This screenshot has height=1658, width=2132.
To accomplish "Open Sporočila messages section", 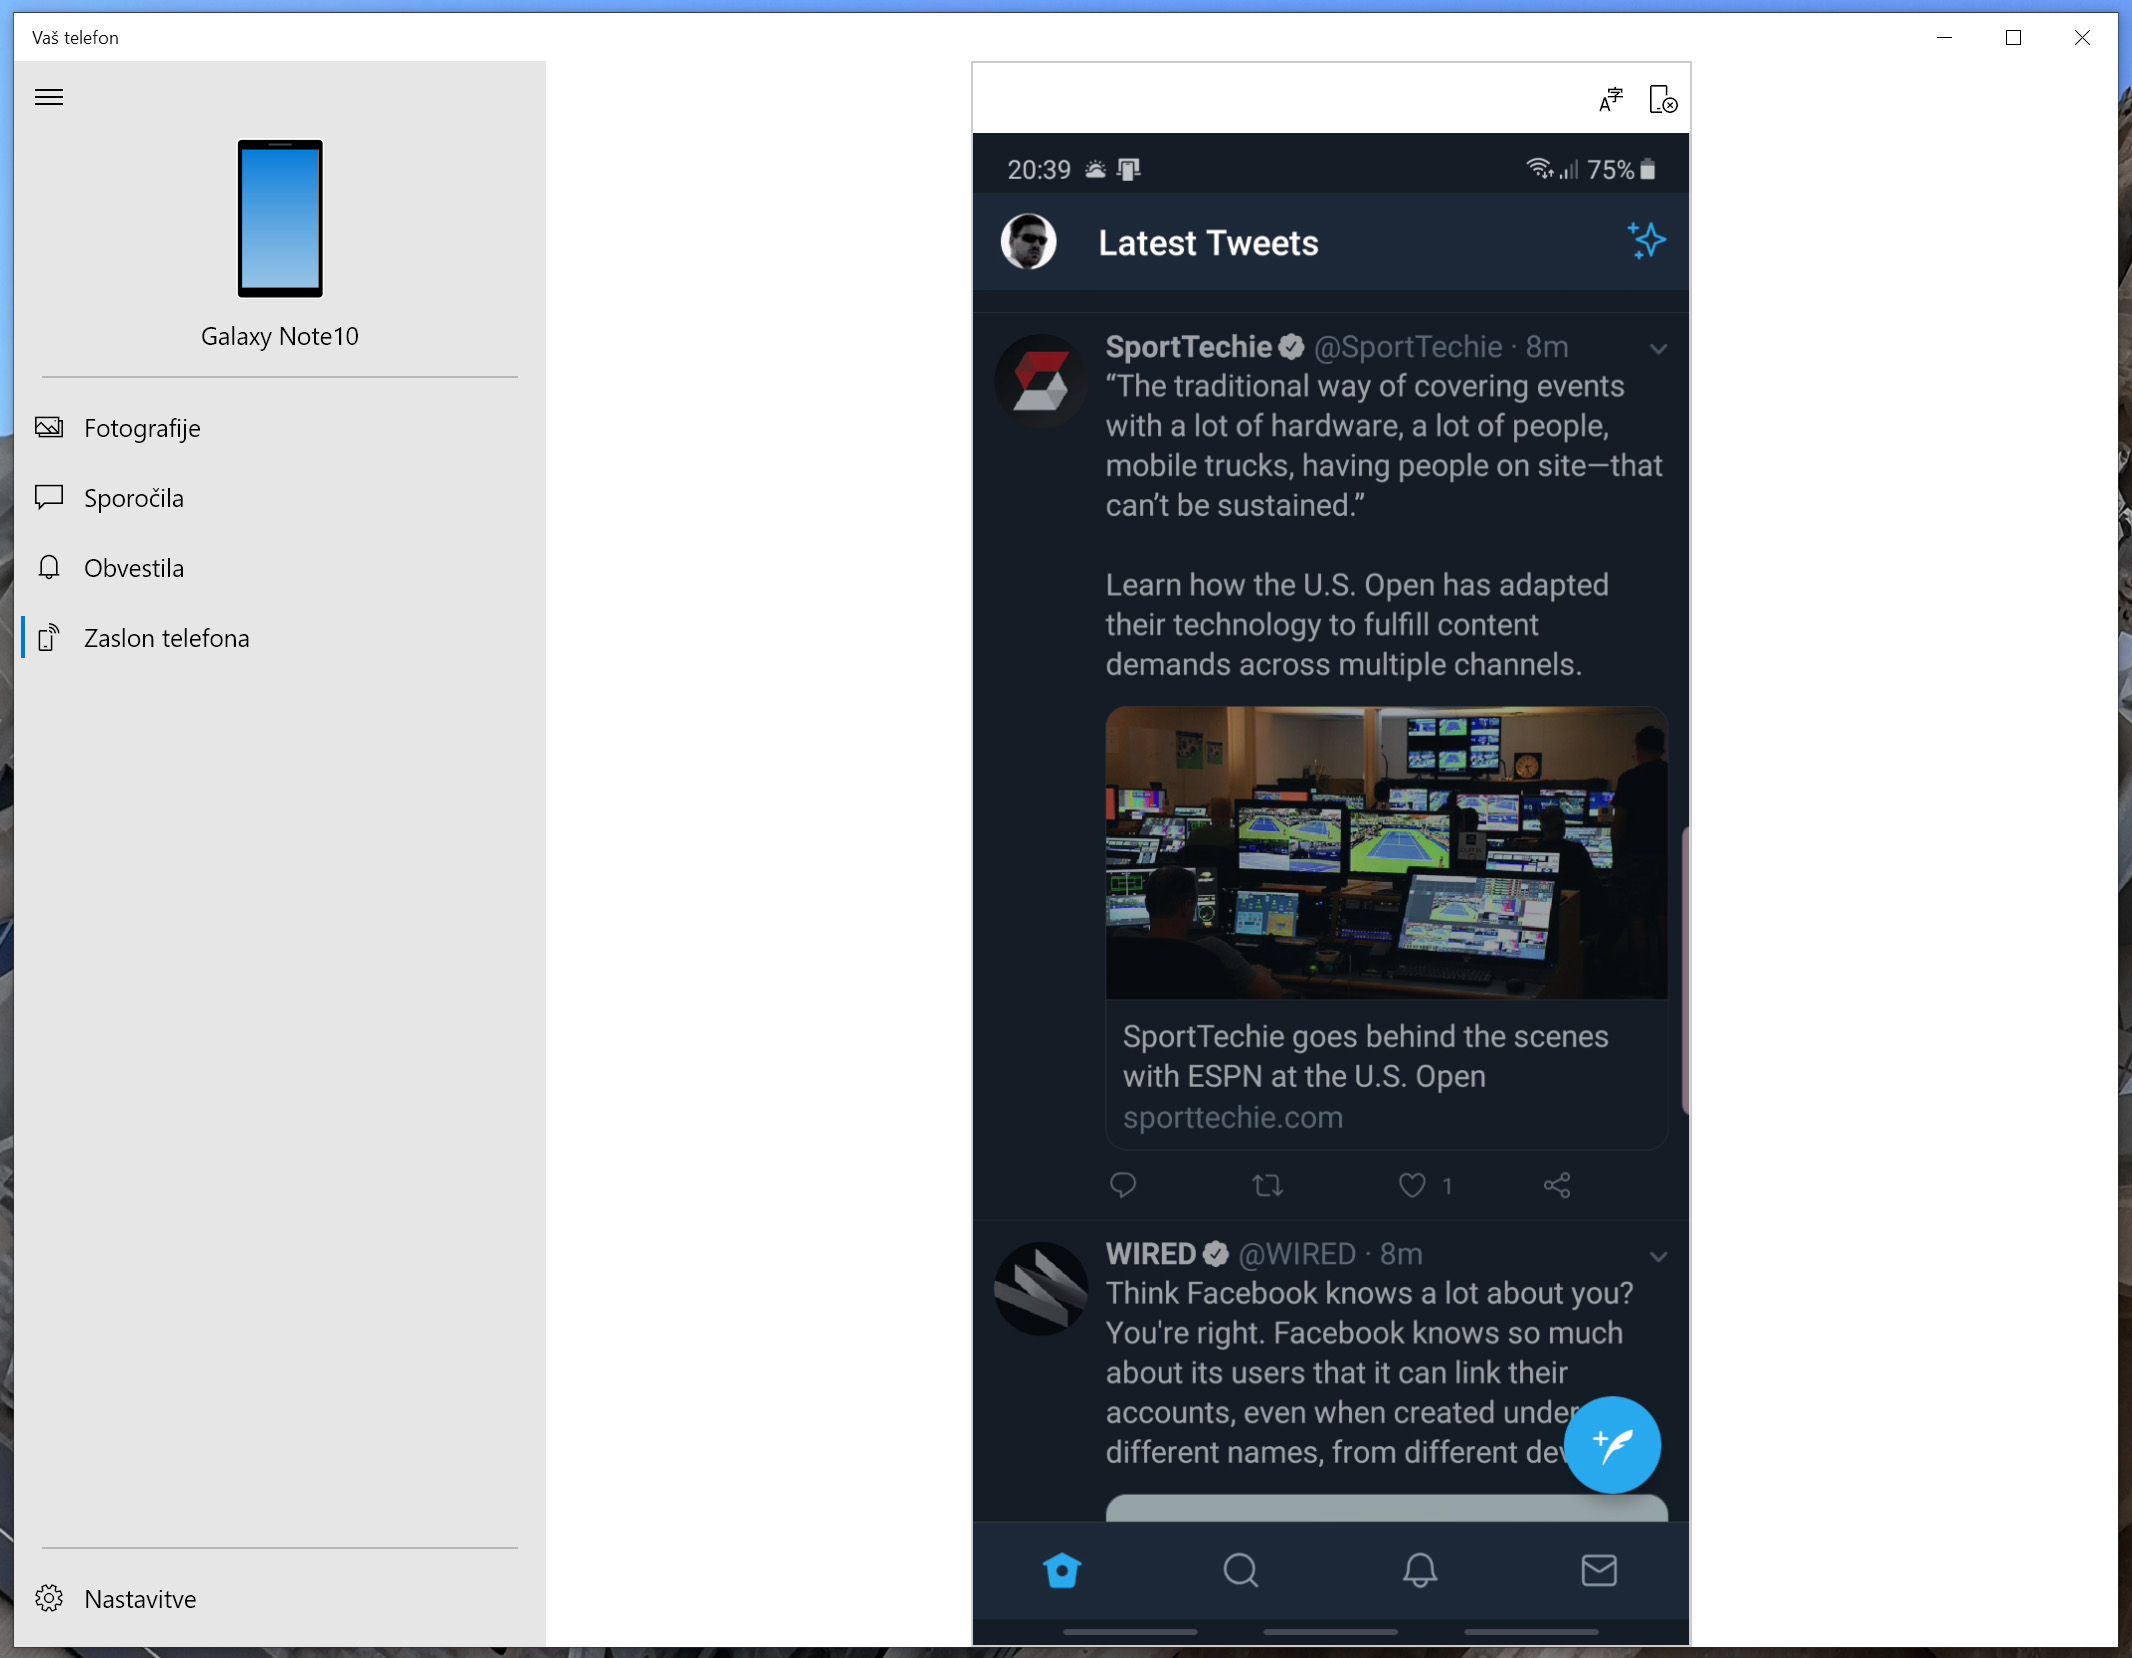I will point(134,498).
